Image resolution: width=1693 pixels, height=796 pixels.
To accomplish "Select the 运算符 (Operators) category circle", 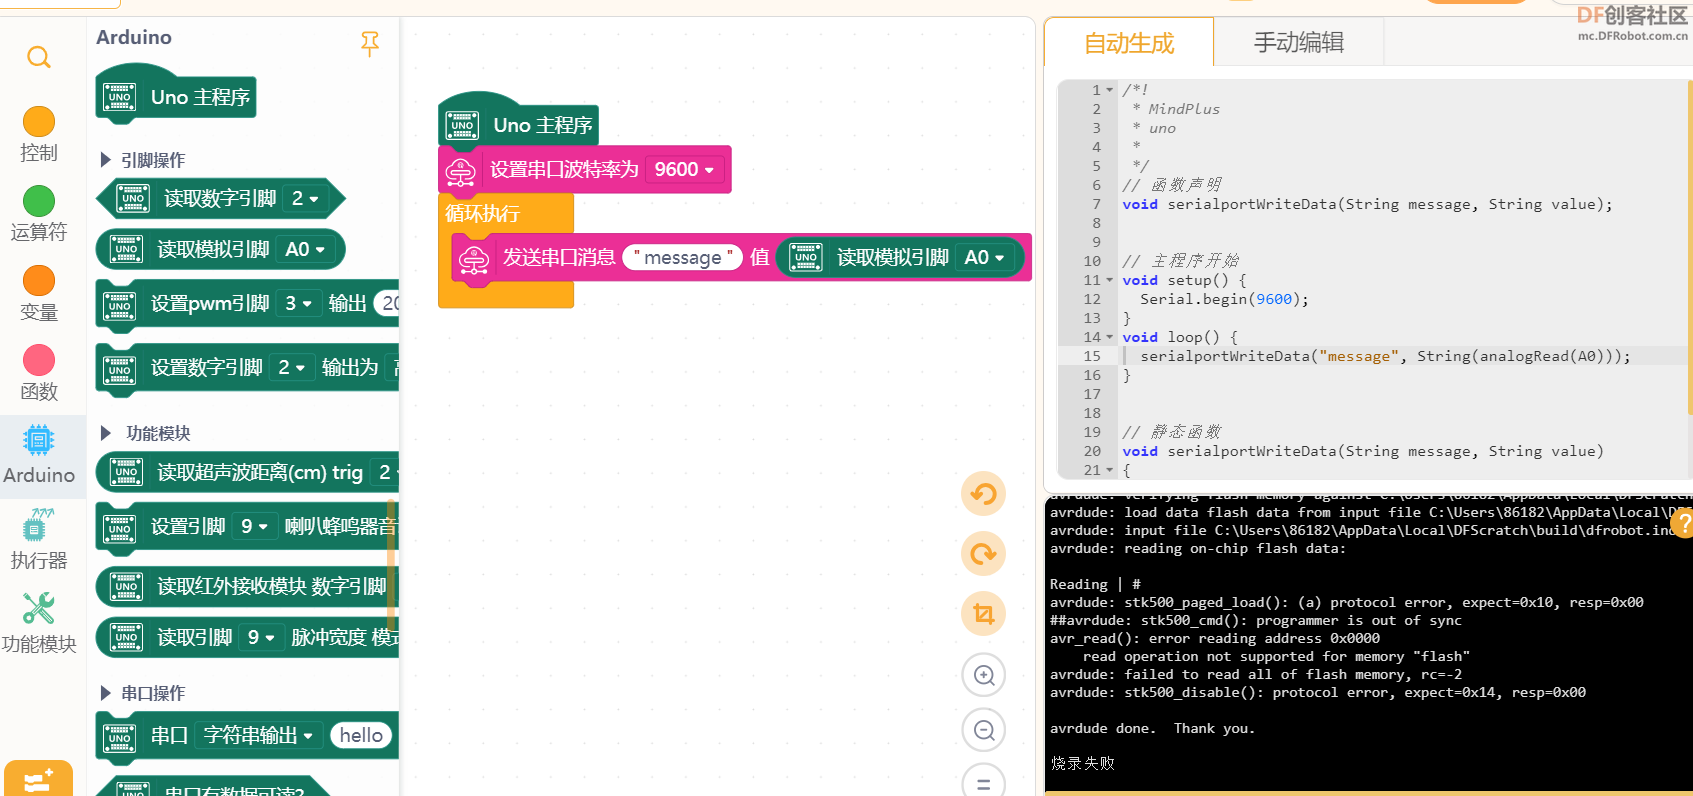I will [x=39, y=201].
